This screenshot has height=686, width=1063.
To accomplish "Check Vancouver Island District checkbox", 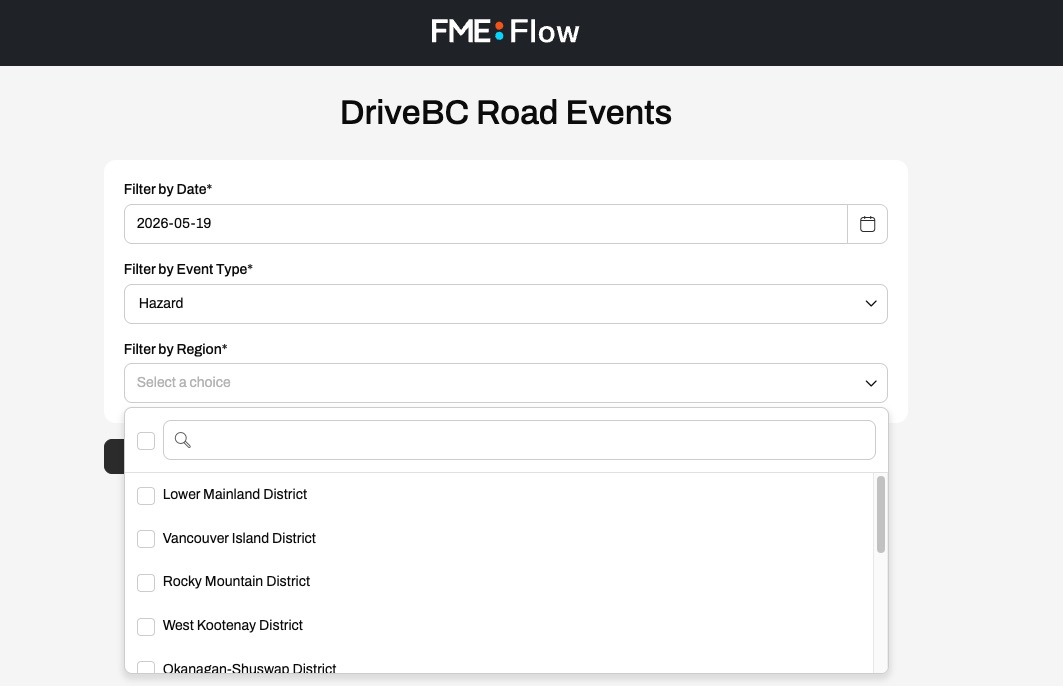I will [x=146, y=539].
